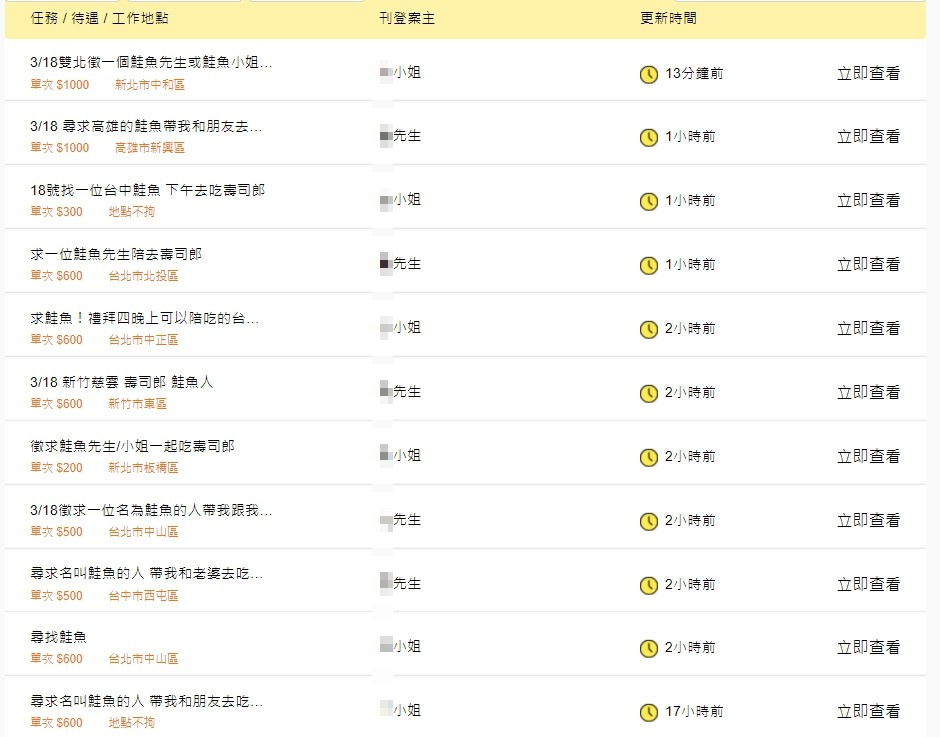
Task: Open 立即查看 for the 新北市中和區 task
Action: (868, 73)
